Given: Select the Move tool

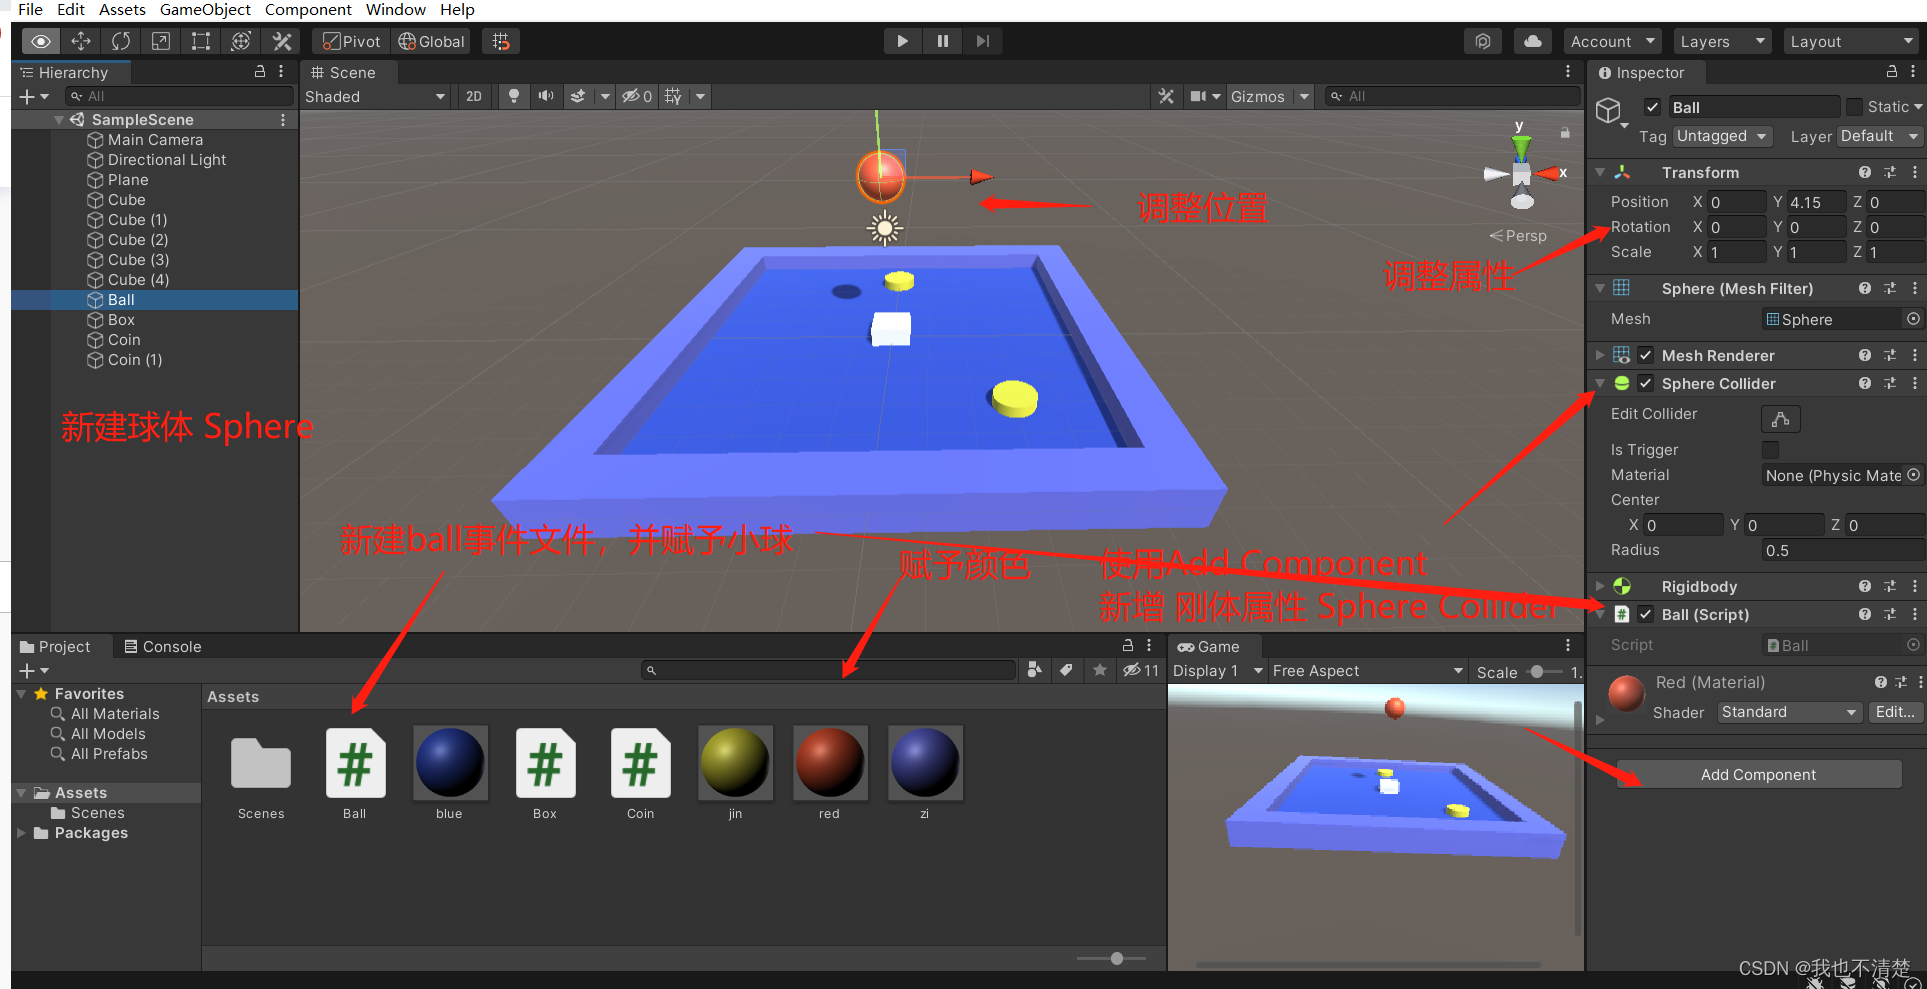Looking at the screenshot, I should coord(81,41).
